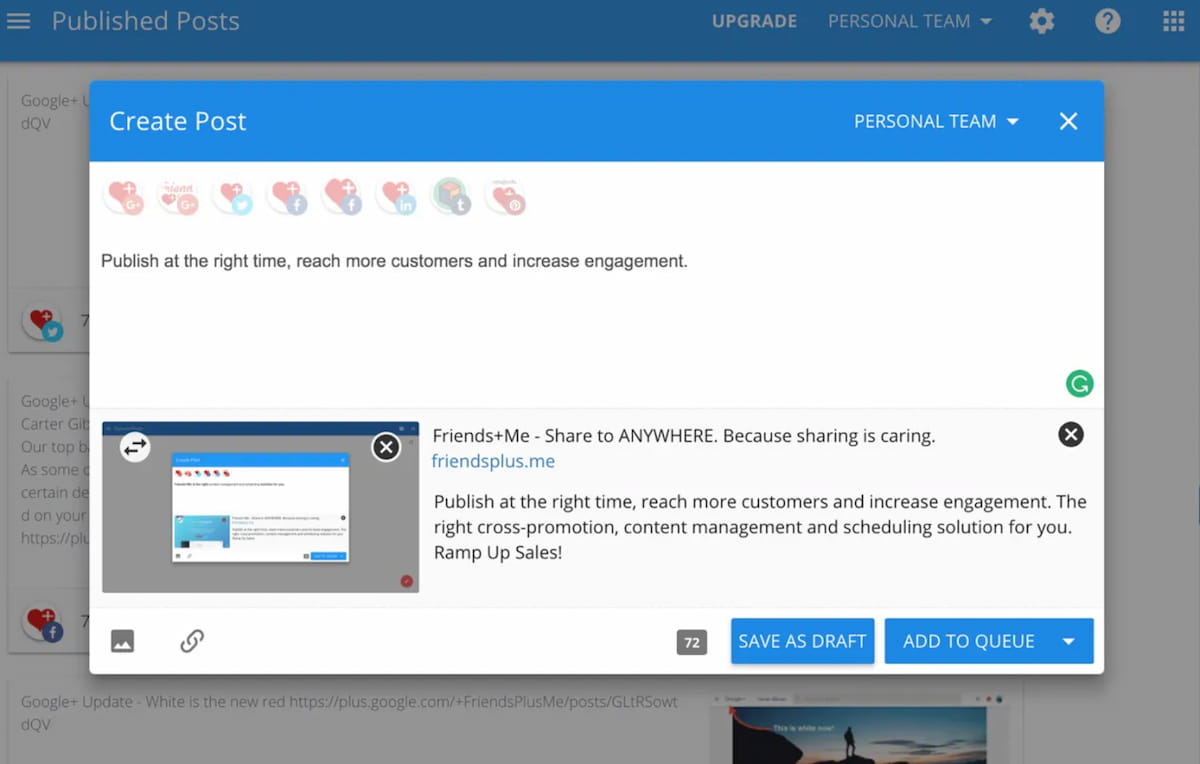1200x764 pixels.
Task: Open the app launcher grid icon
Action: click(1171, 21)
